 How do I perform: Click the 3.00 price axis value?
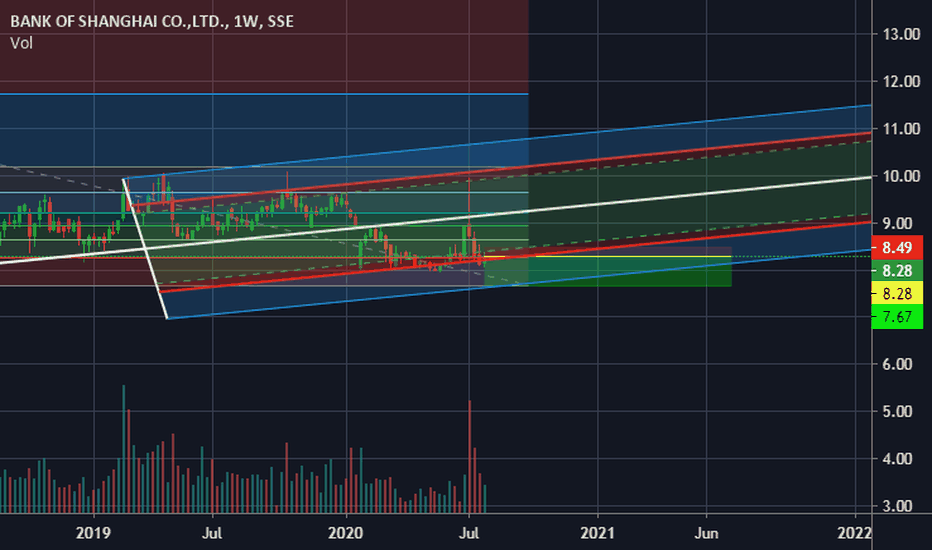click(x=897, y=506)
